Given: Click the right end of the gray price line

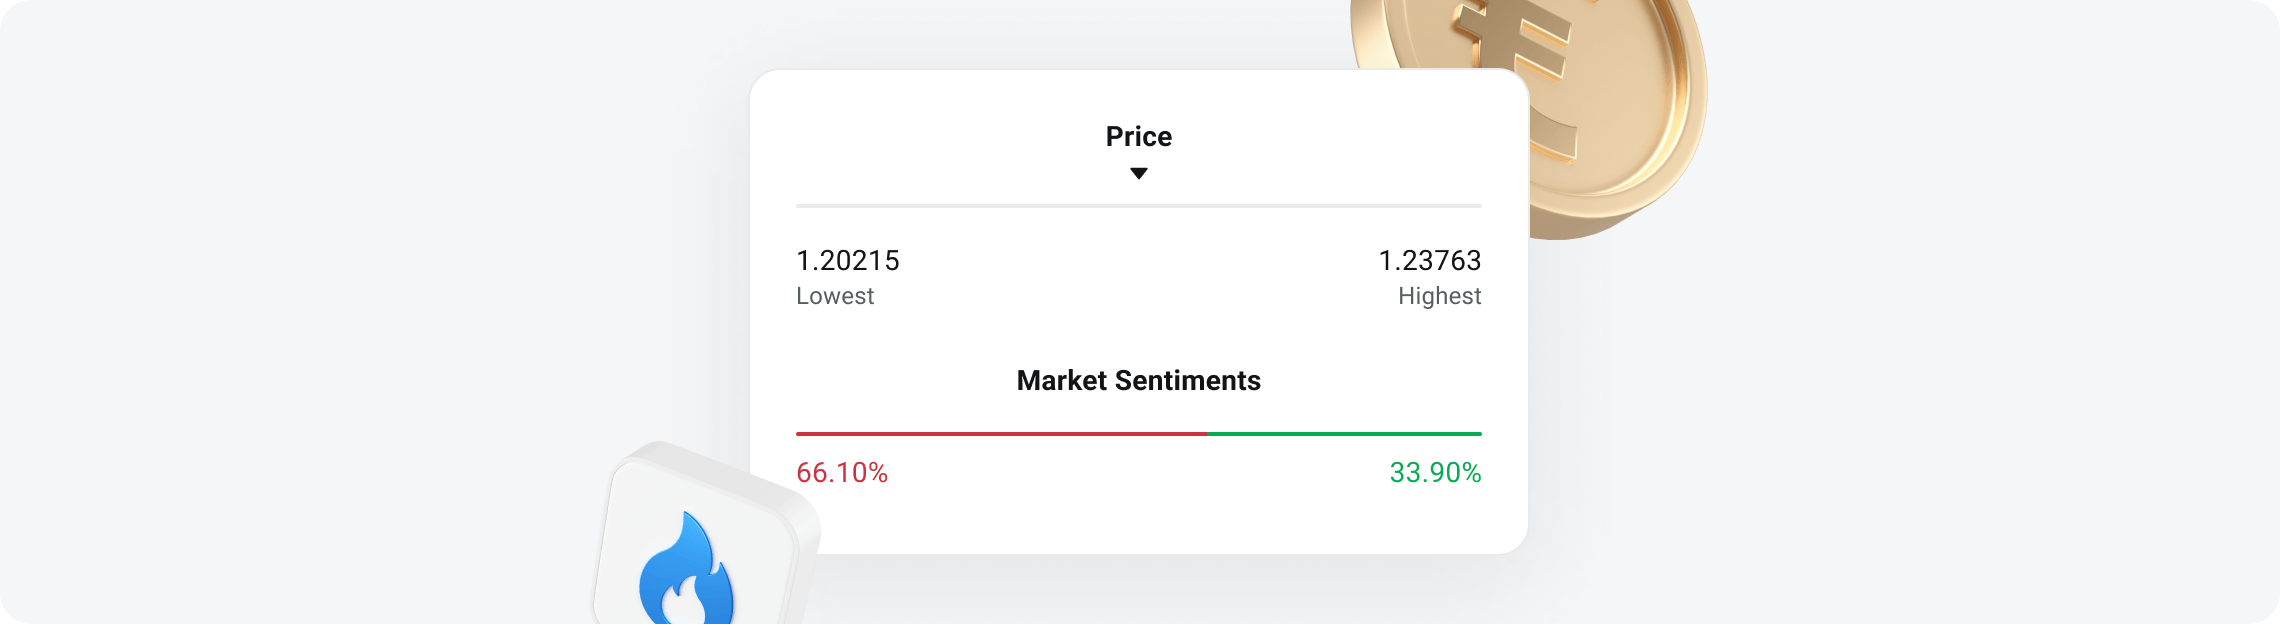Looking at the screenshot, I should coord(1479,206).
